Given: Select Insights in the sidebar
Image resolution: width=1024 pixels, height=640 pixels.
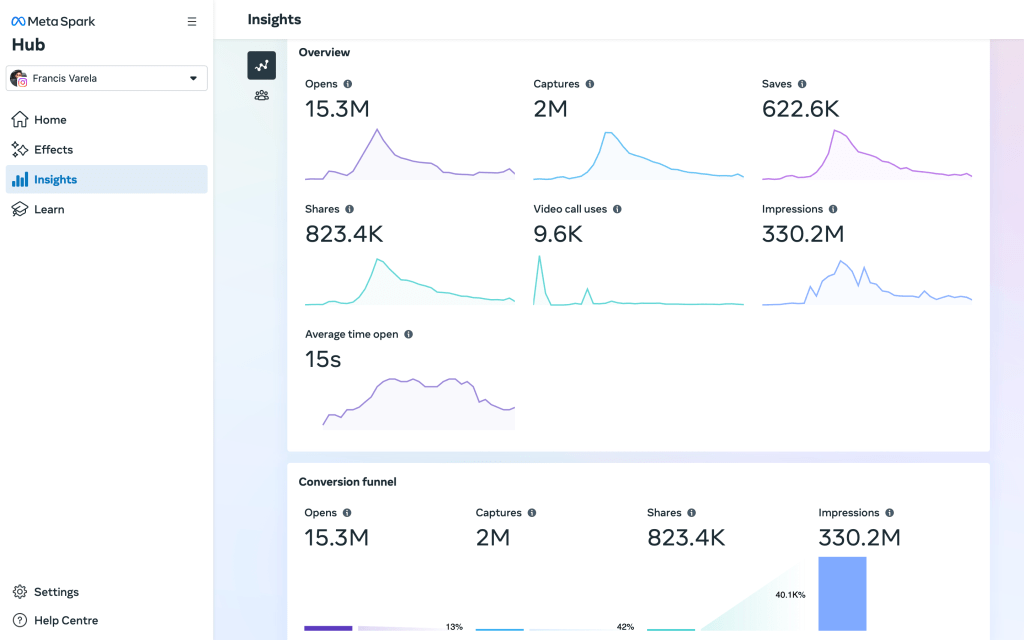Looking at the screenshot, I should 55,180.
